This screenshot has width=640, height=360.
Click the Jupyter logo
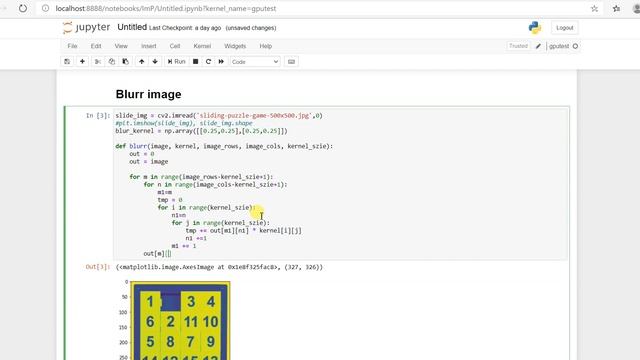click(86, 27)
